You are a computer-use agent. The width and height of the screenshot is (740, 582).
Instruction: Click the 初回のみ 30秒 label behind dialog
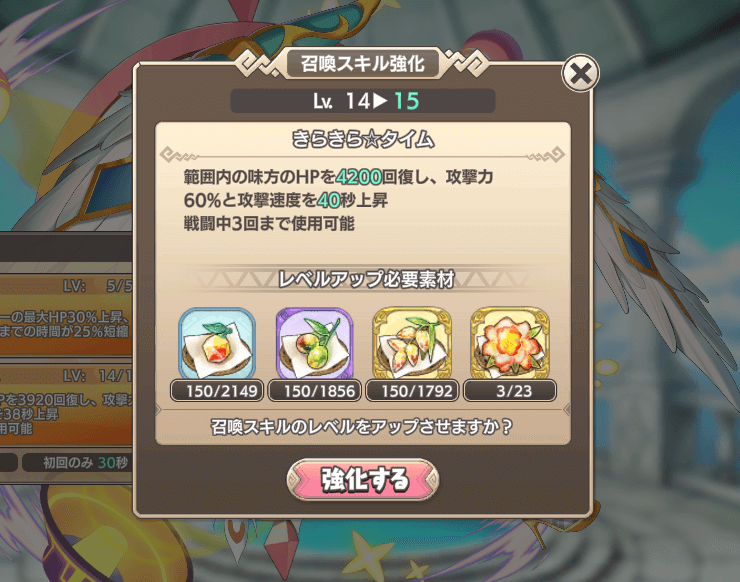pyautogui.click(x=86, y=463)
